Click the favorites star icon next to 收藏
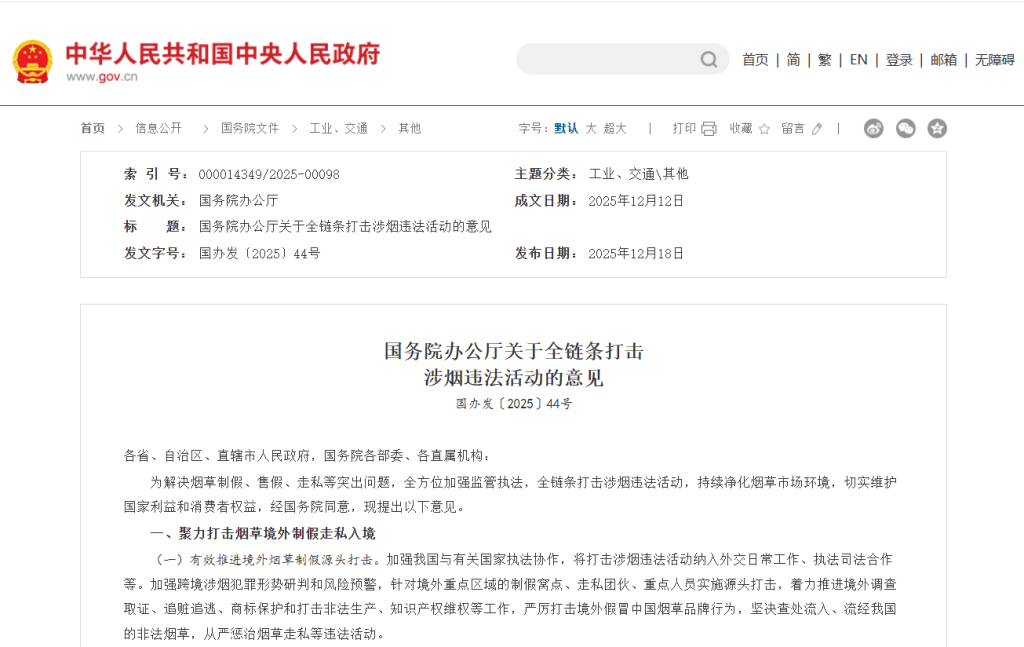Image resolution: width=1024 pixels, height=647 pixels. 764,129
